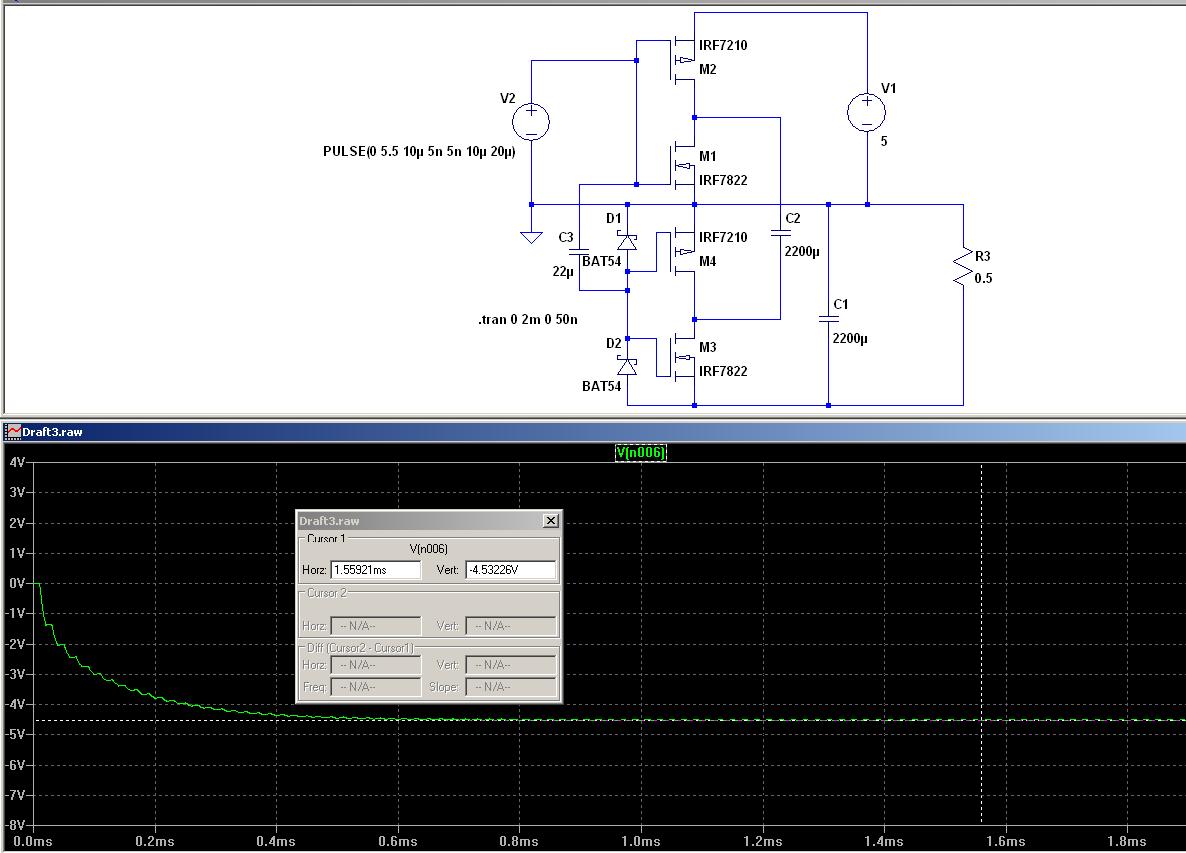The height and width of the screenshot is (853, 1186).
Task: Select the V1 voltage source symbol
Action: (x=866, y=112)
